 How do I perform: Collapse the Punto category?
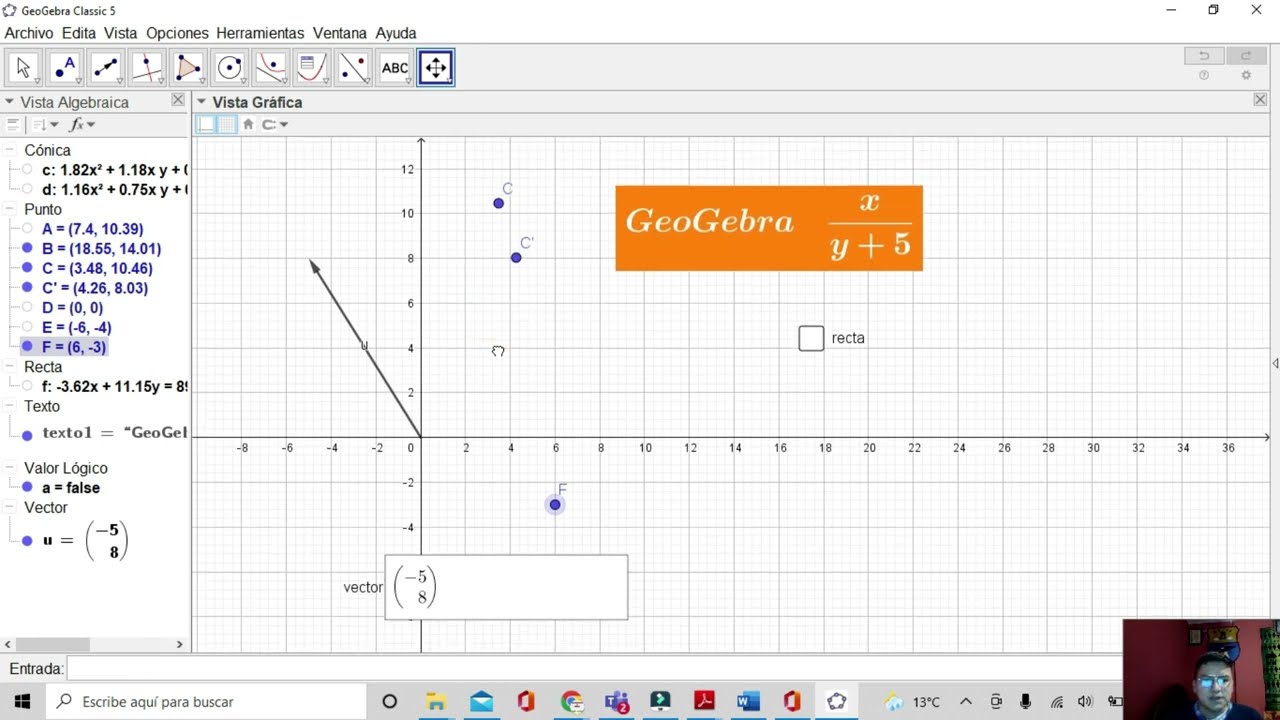[x=10, y=209]
